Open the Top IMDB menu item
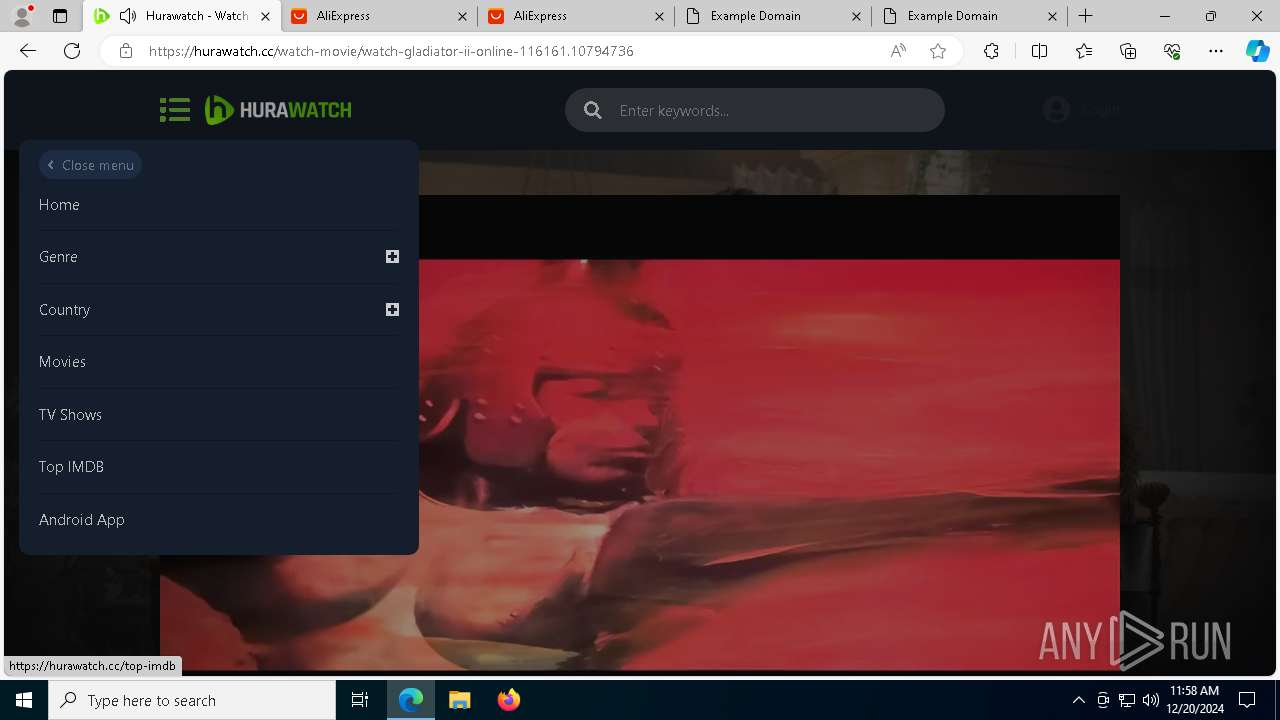This screenshot has width=1280, height=720. point(71,466)
